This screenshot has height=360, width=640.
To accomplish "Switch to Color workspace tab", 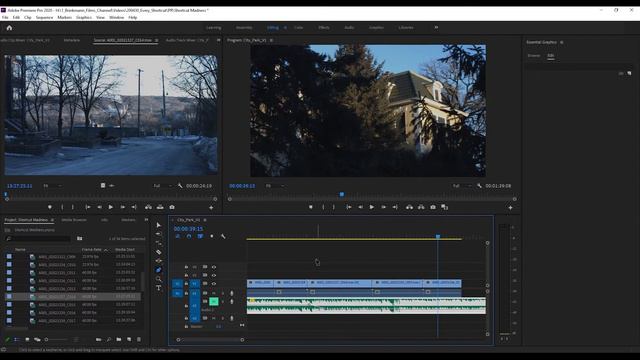I will pos(299,27).
